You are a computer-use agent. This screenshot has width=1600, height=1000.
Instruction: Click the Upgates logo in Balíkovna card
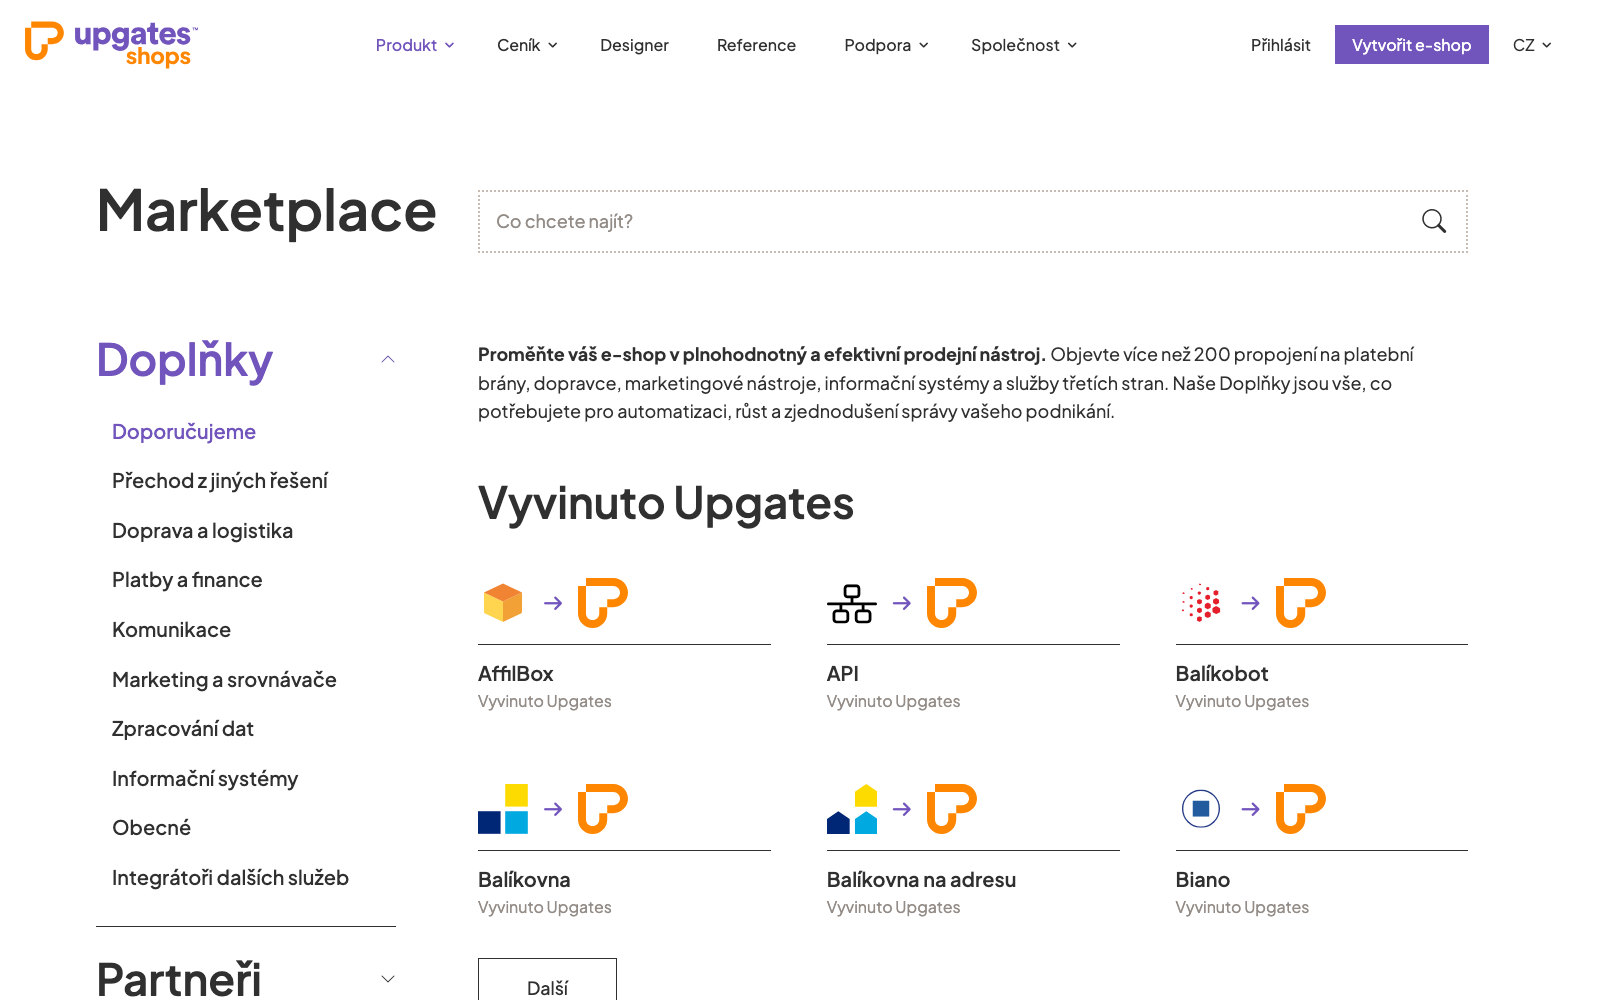point(603,809)
